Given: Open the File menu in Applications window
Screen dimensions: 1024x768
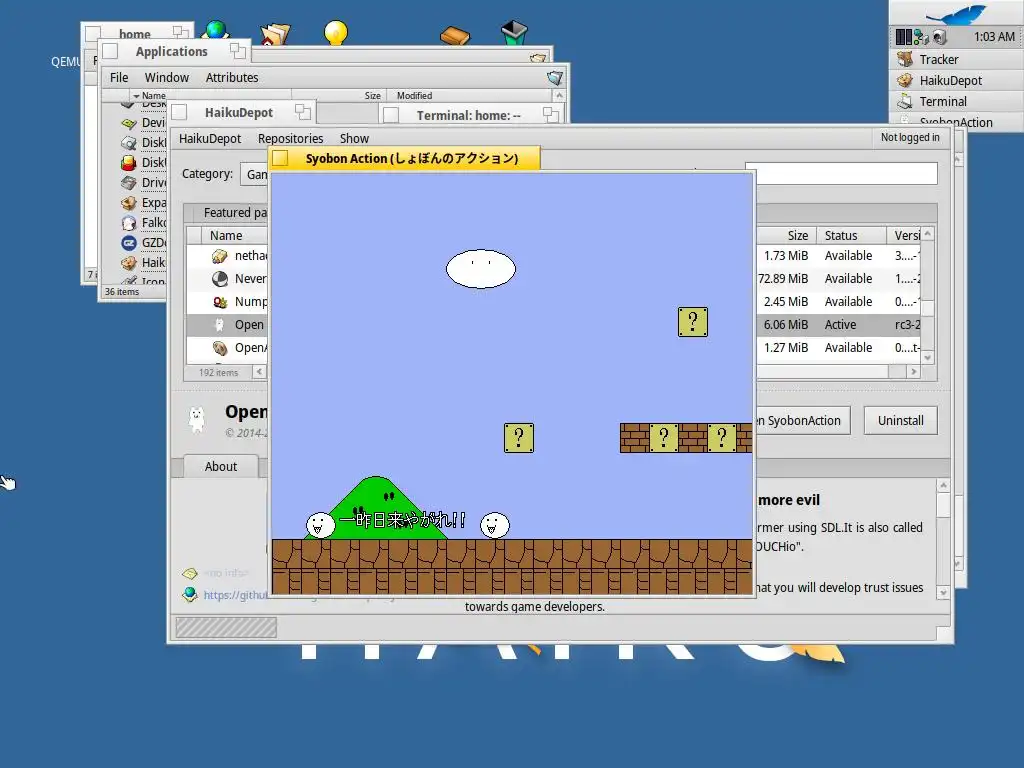Looking at the screenshot, I should [119, 78].
